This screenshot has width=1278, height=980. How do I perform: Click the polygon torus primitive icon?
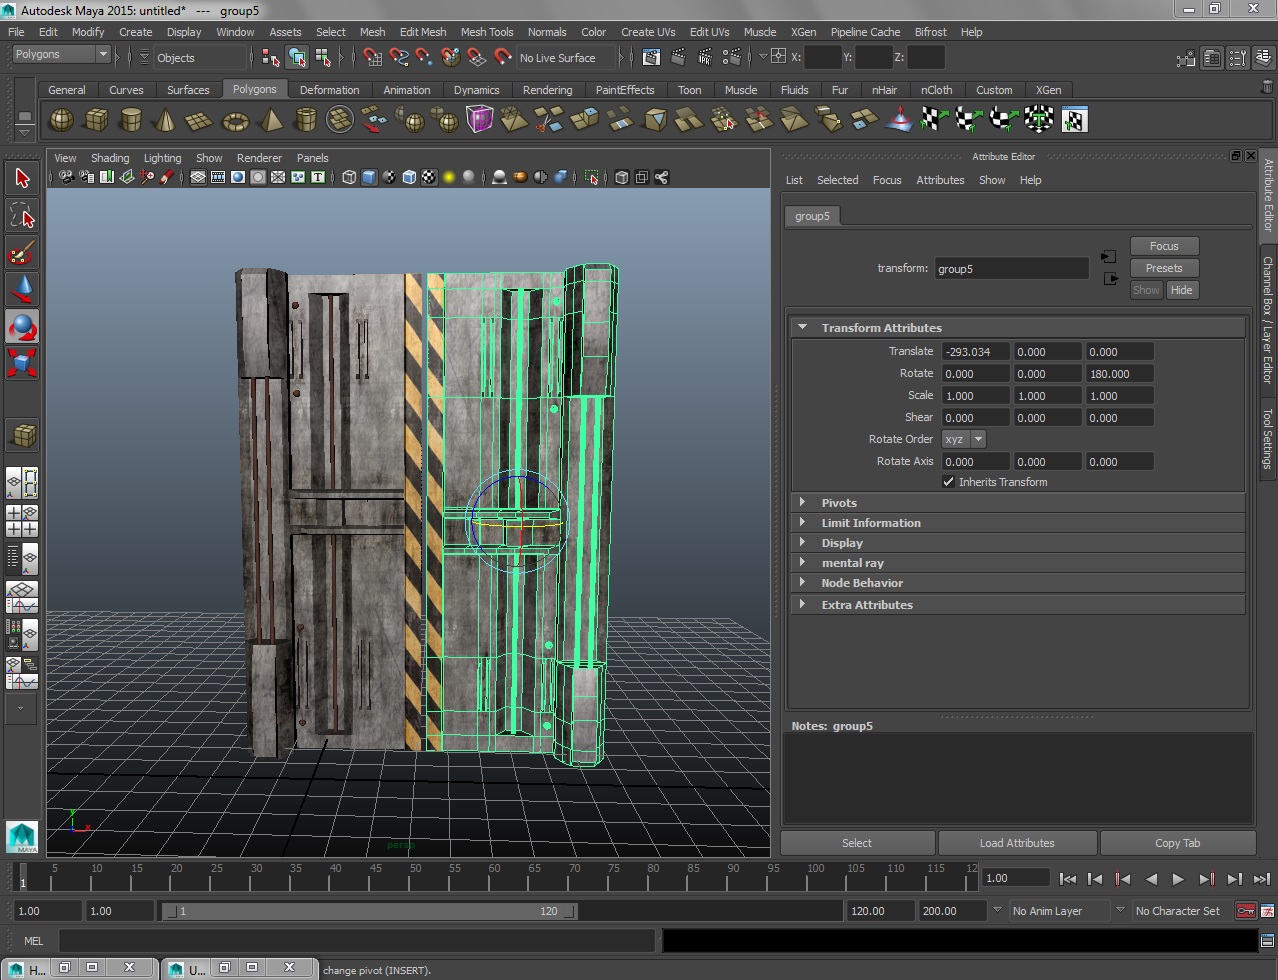point(234,119)
